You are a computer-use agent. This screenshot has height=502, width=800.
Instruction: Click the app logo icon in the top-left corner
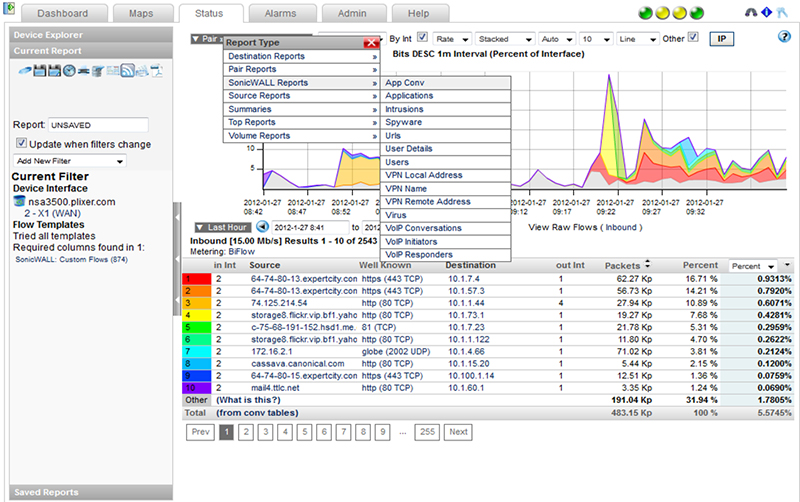[x=9, y=9]
